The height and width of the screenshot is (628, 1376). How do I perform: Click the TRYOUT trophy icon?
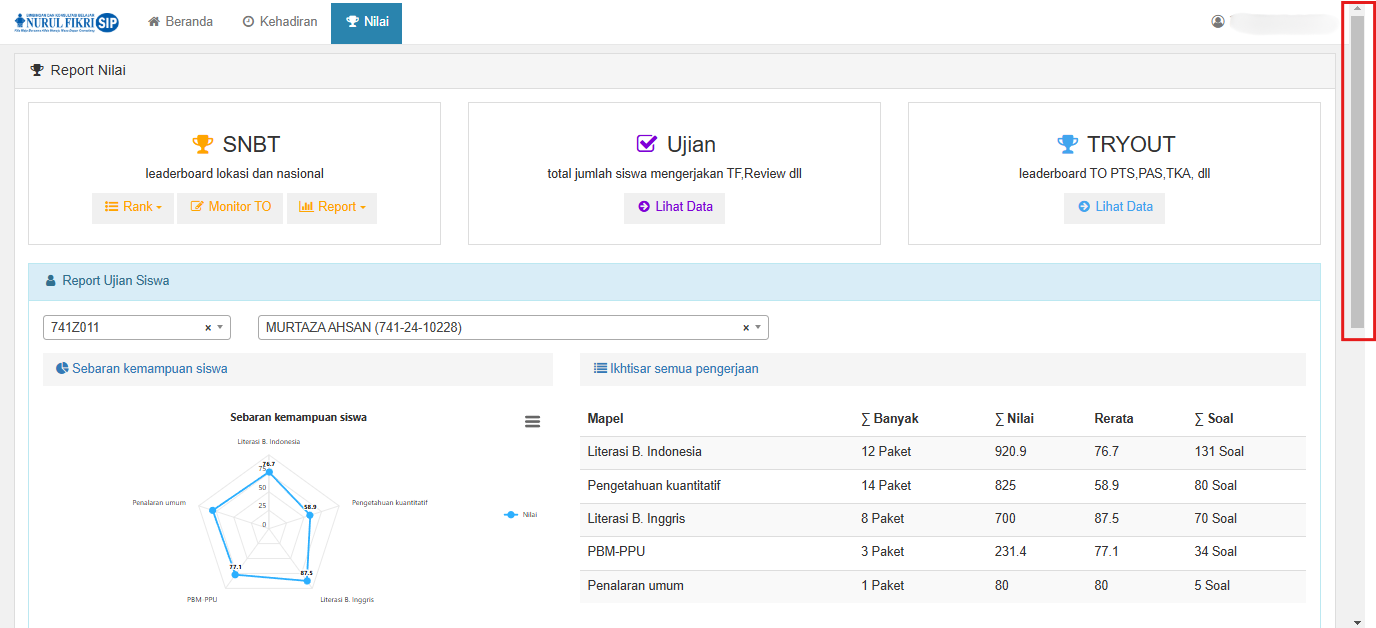pos(1068,145)
